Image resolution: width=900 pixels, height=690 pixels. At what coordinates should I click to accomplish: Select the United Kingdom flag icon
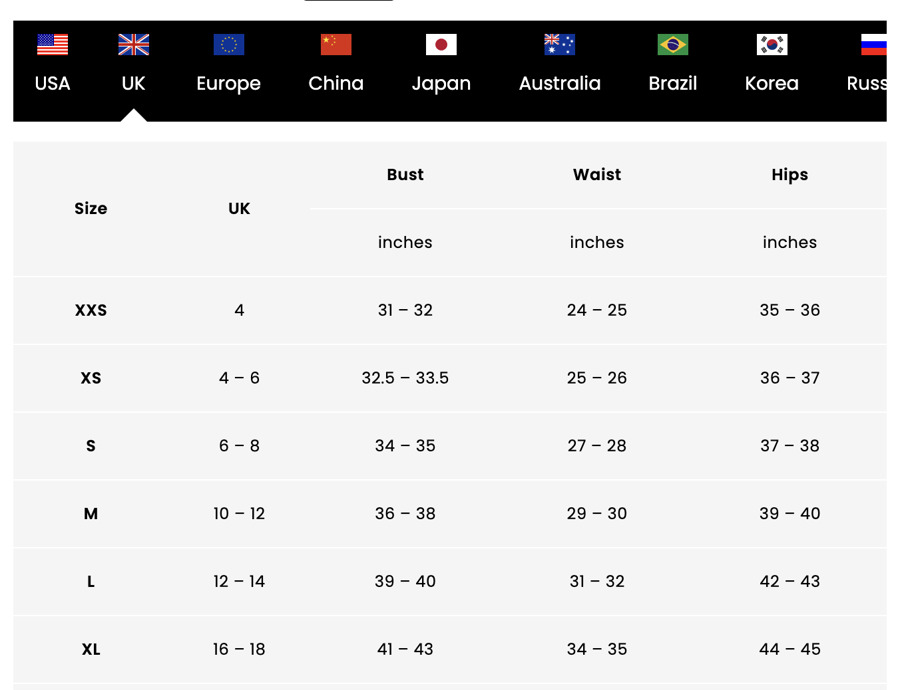(133, 44)
